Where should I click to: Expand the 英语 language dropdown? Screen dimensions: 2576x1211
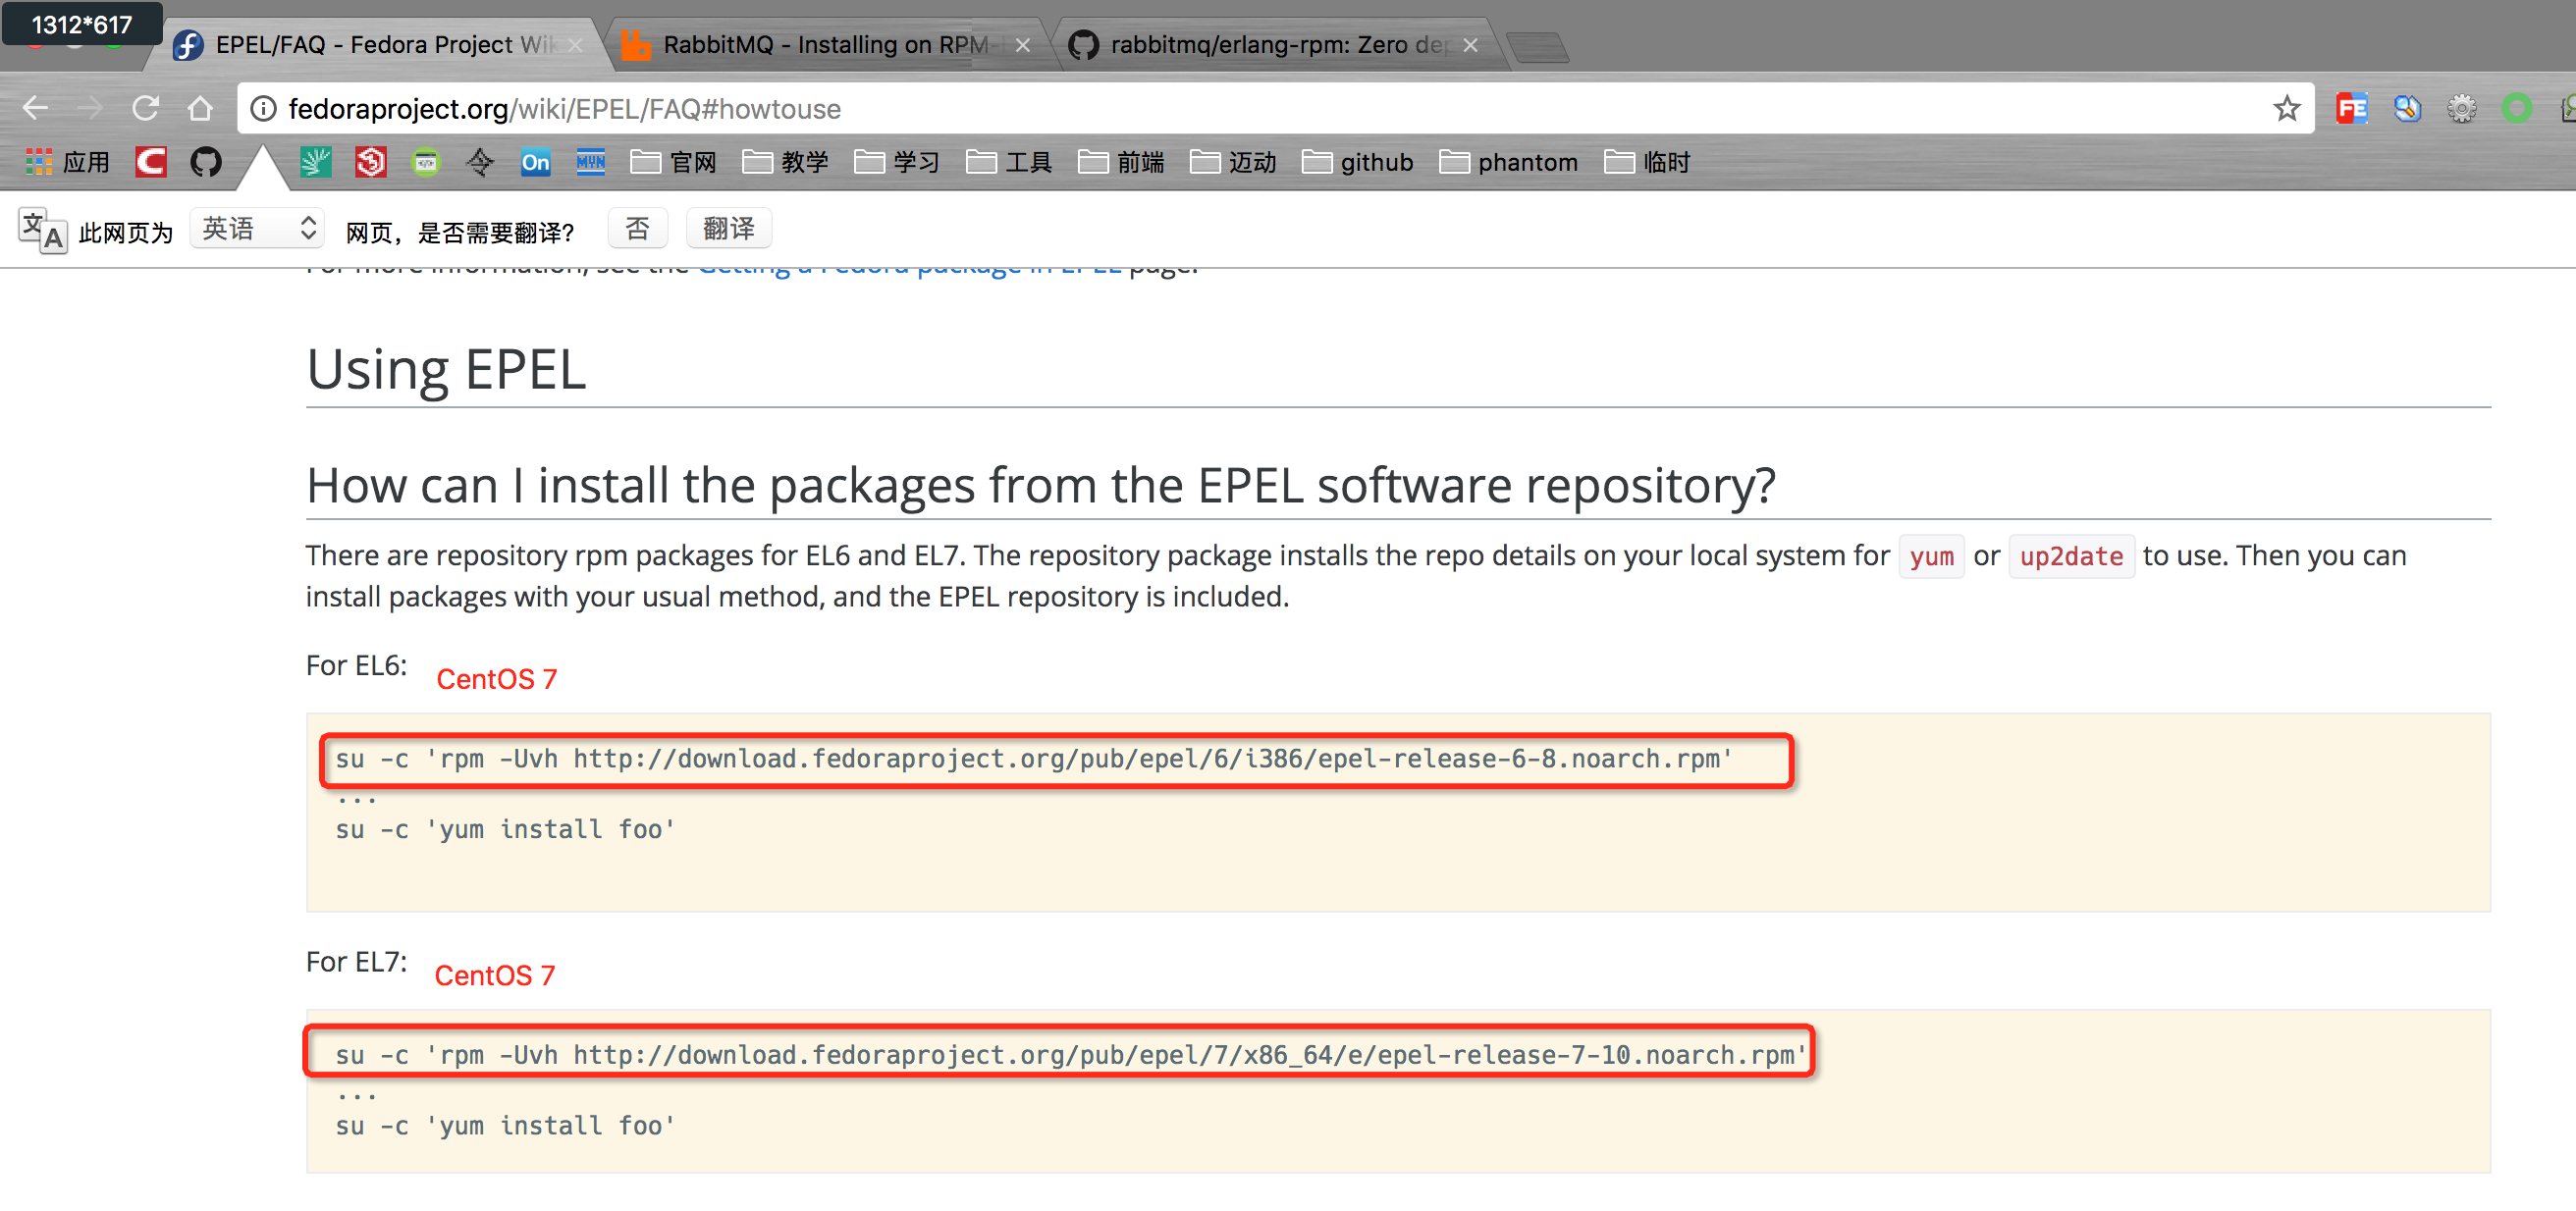click(x=257, y=229)
